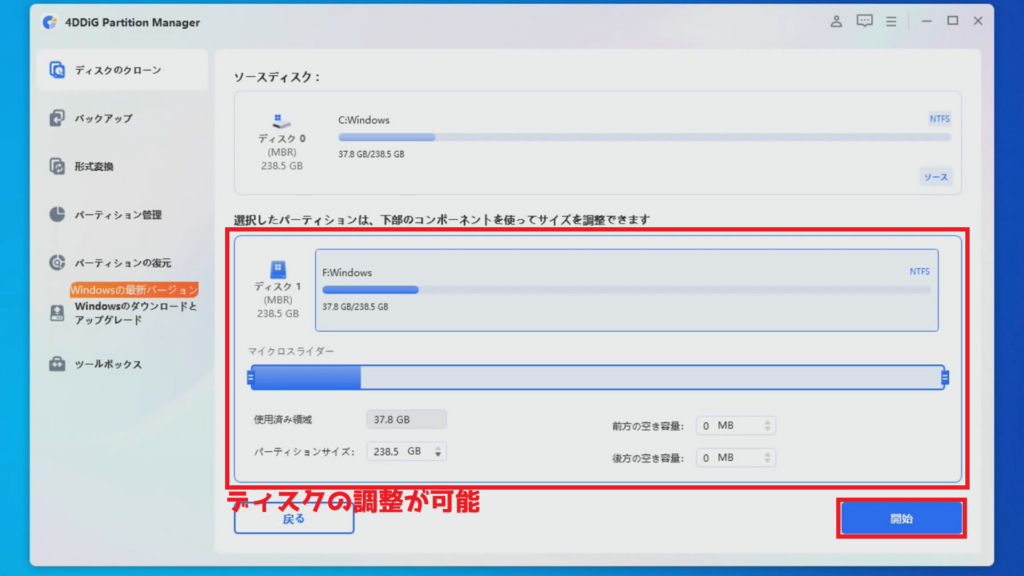The width and height of the screenshot is (1024, 576).
Task: Click the partition recovery (パーティションの復元) icon
Action: 58,263
